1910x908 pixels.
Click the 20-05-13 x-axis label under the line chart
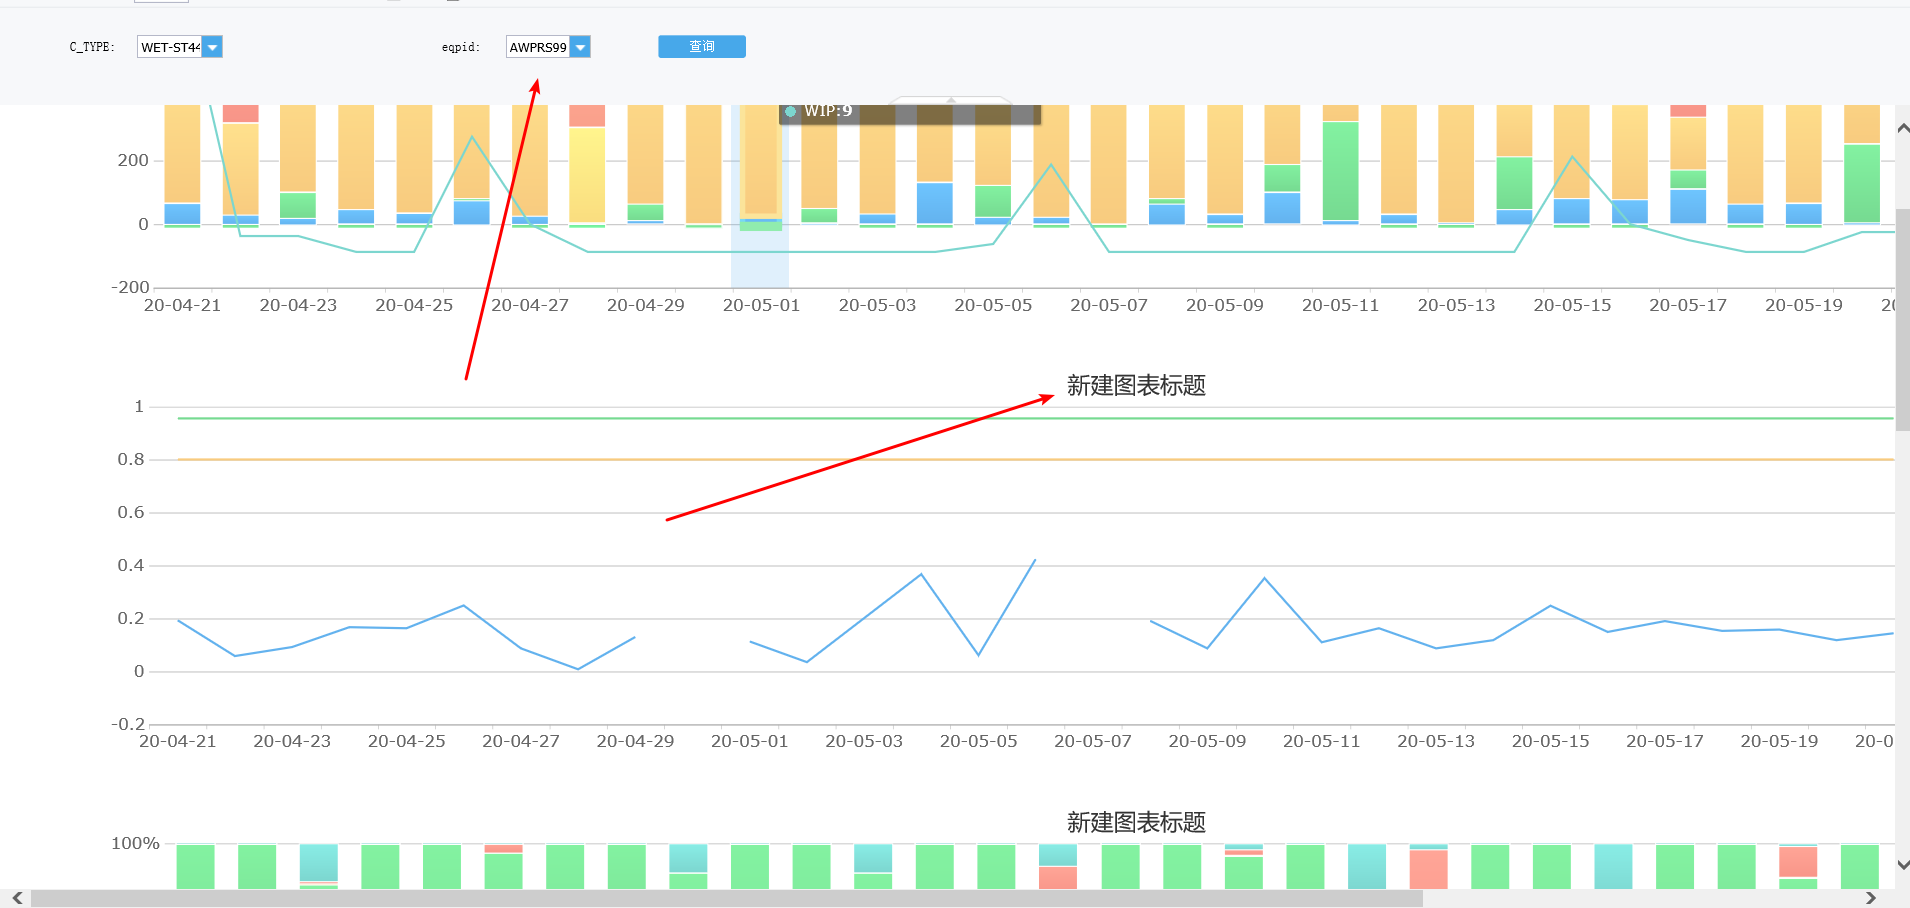coord(1436,742)
